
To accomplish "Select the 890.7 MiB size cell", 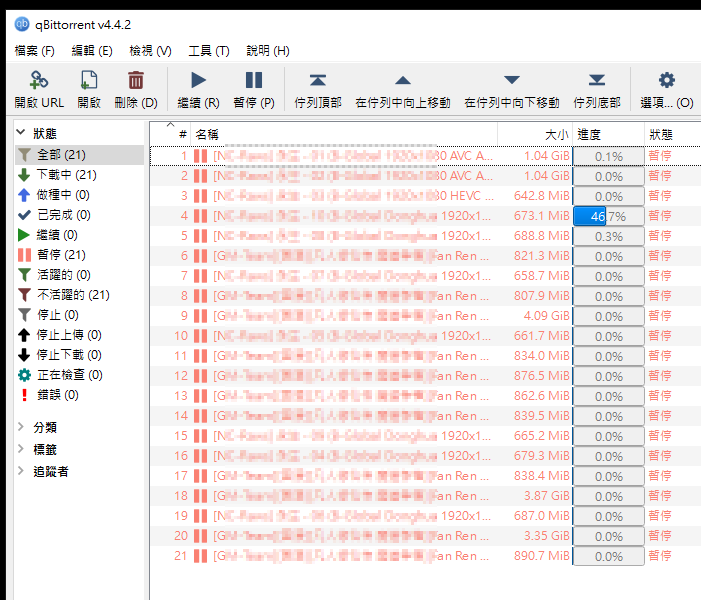I will 542,555.
